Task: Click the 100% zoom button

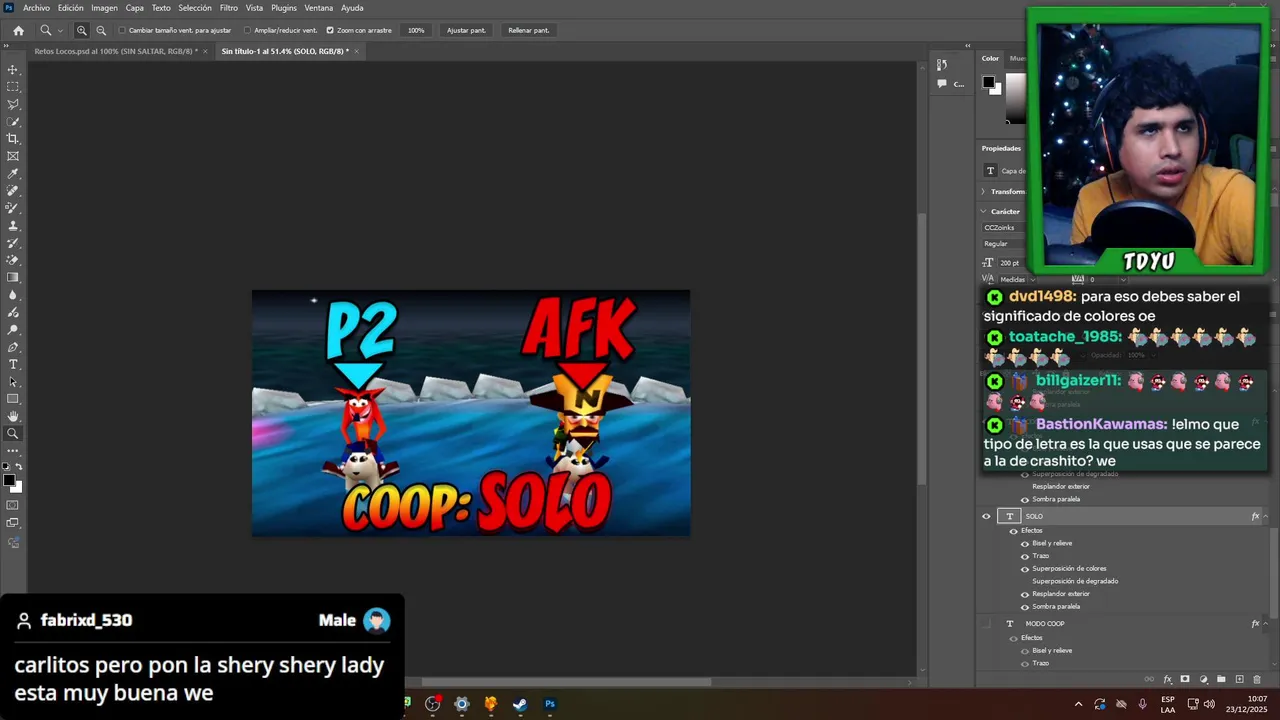Action: tap(416, 30)
